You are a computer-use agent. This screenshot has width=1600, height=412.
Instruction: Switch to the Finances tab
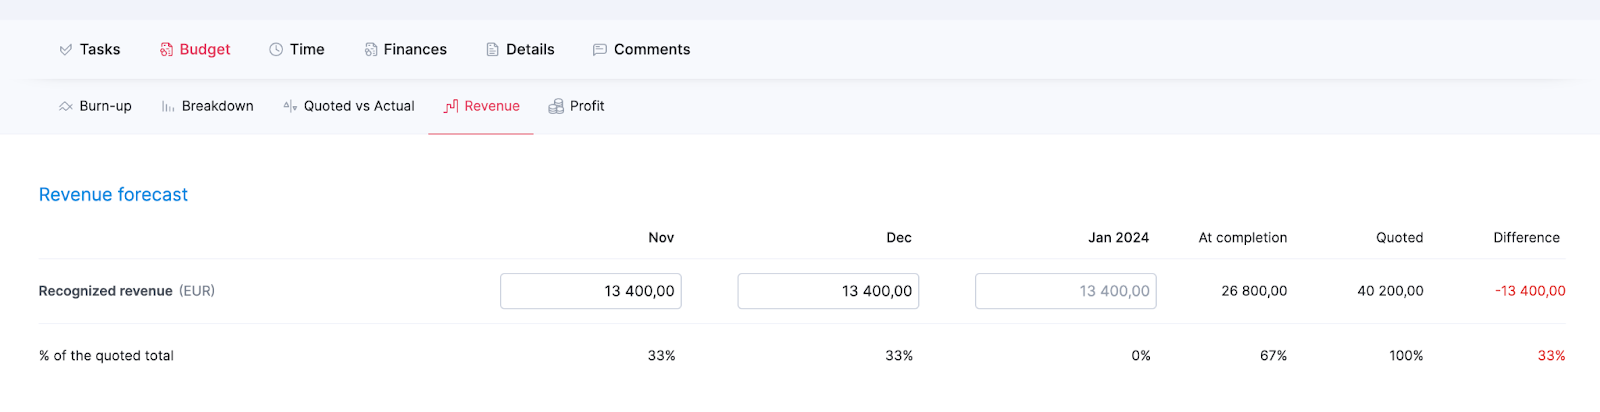coord(415,50)
